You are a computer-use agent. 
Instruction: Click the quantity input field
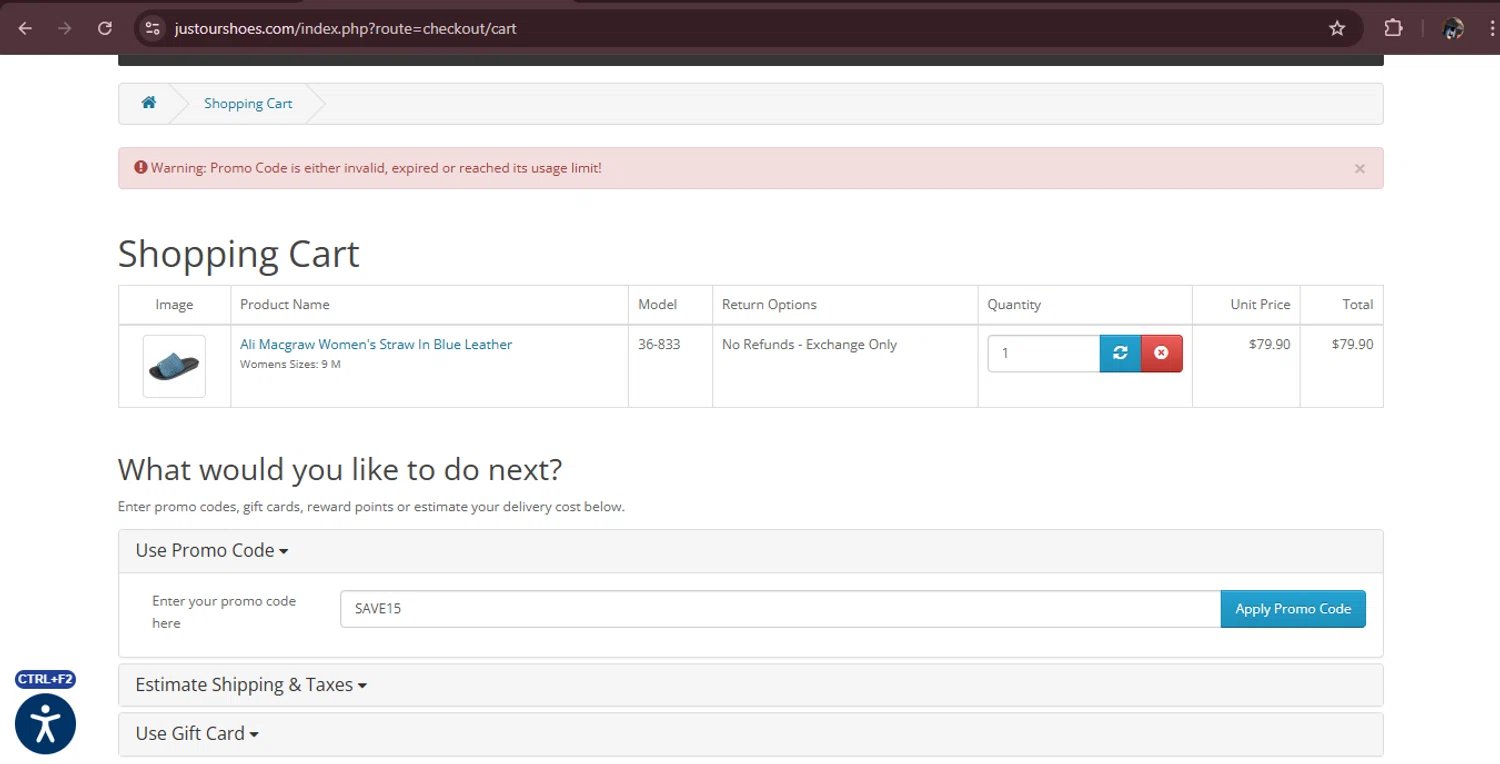(x=1044, y=353)
